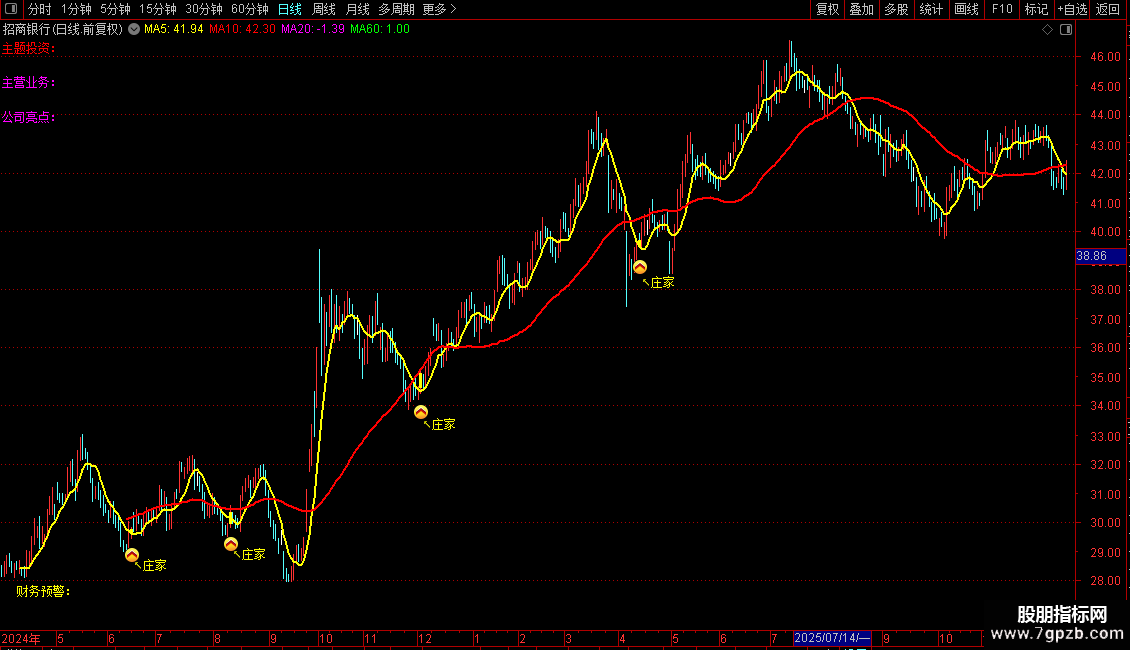This screenshot has height=650, width=1130.
Task: Click the MA5: 41.94 indicator label
Action: pos(174,29)
